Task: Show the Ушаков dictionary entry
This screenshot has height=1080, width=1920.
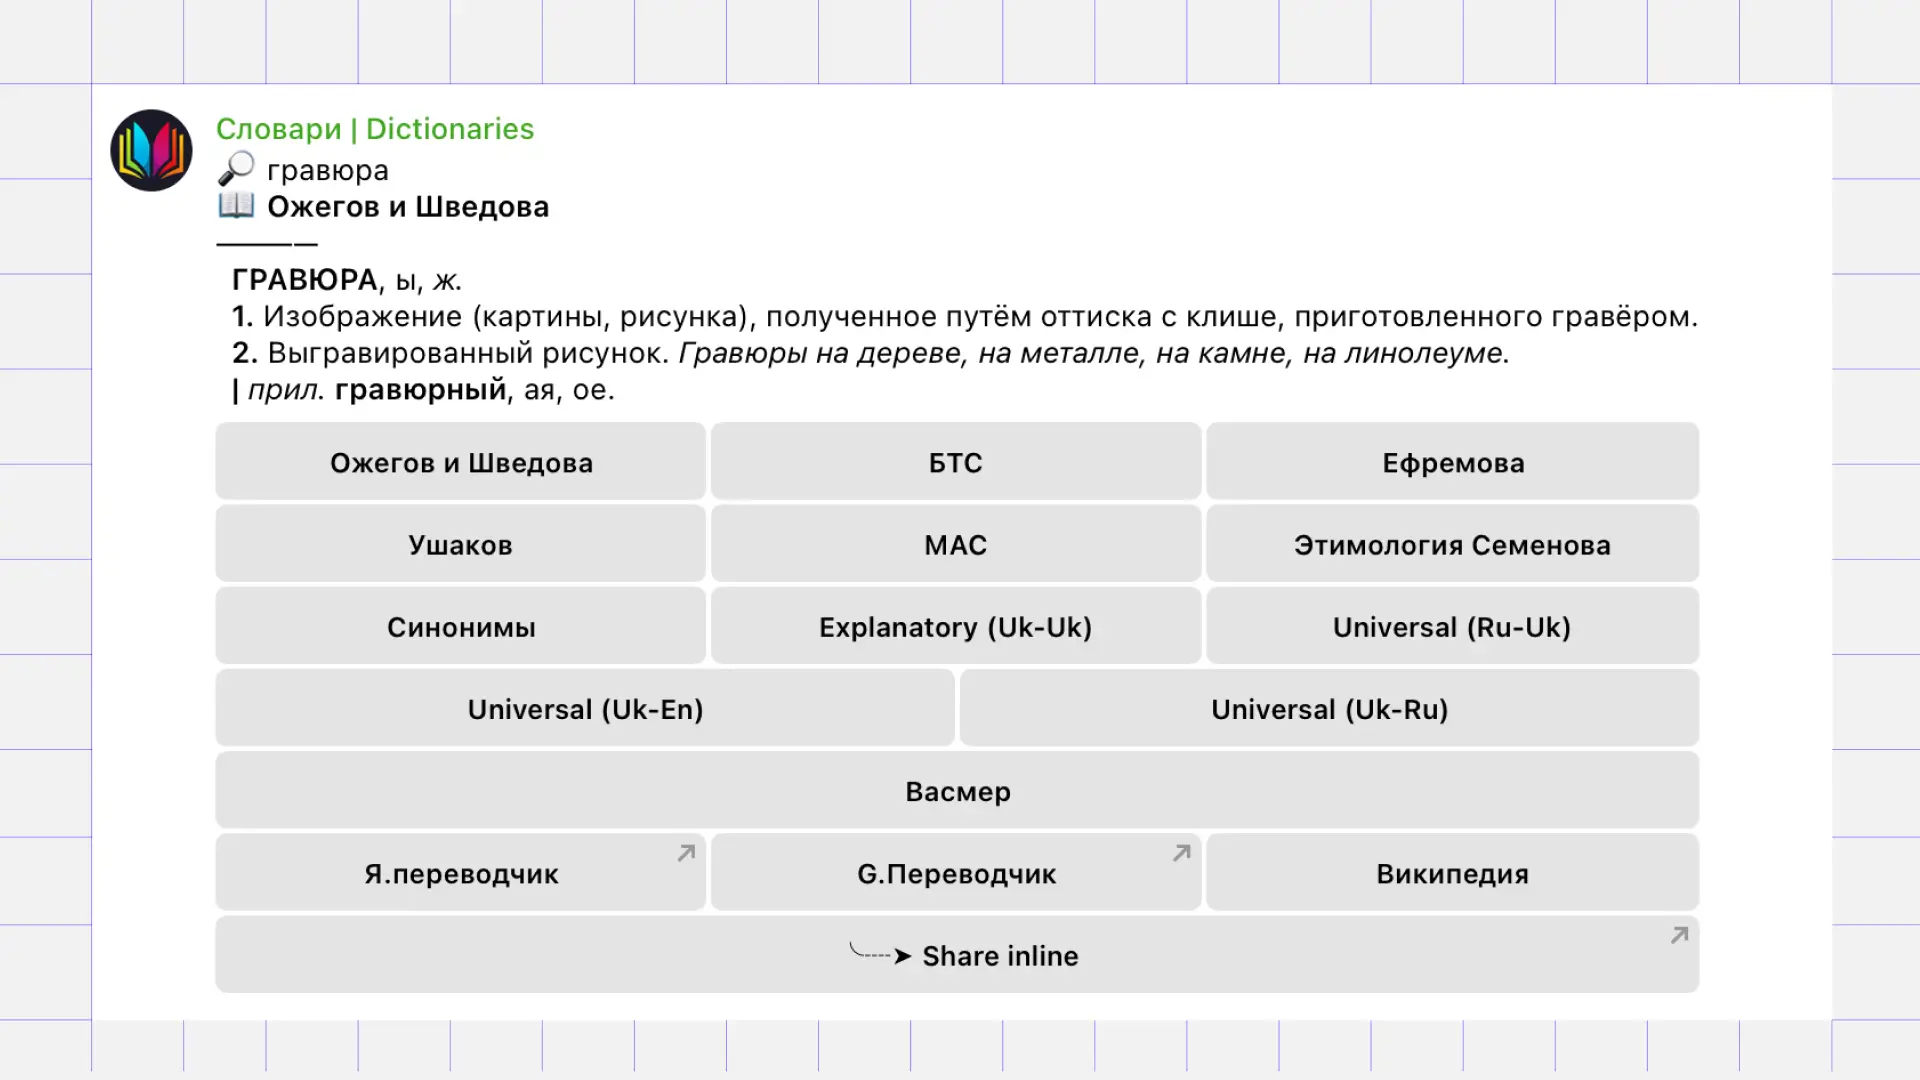Action: (x=461, y=544)
